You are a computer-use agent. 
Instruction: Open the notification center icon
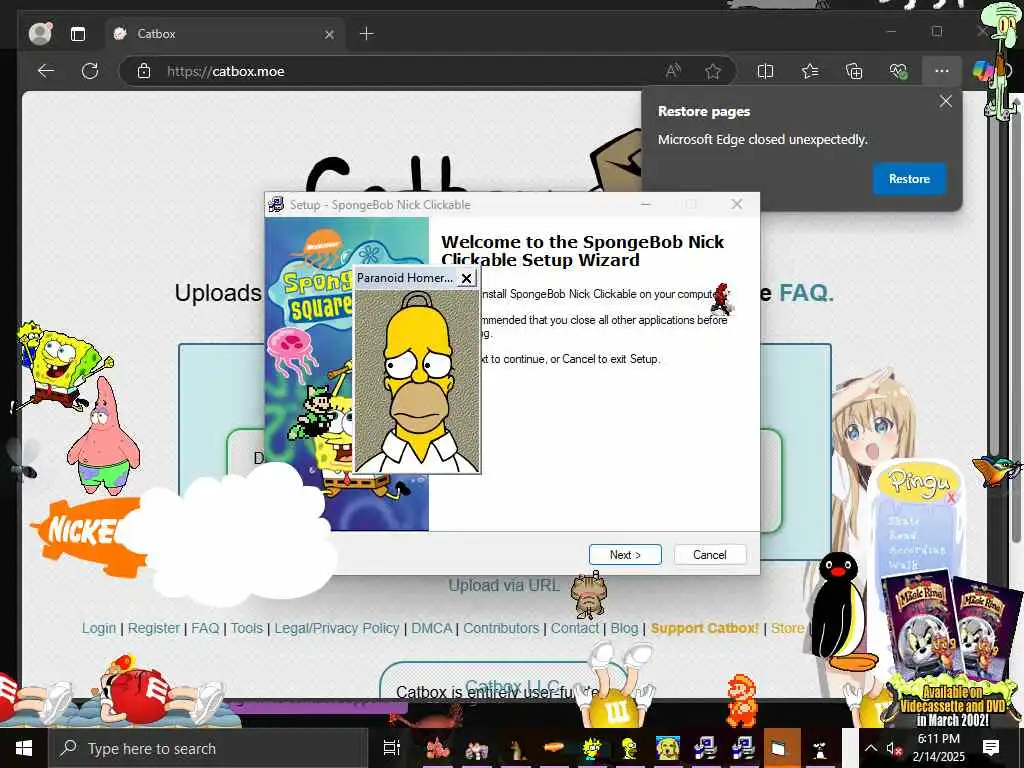(991, 748)
